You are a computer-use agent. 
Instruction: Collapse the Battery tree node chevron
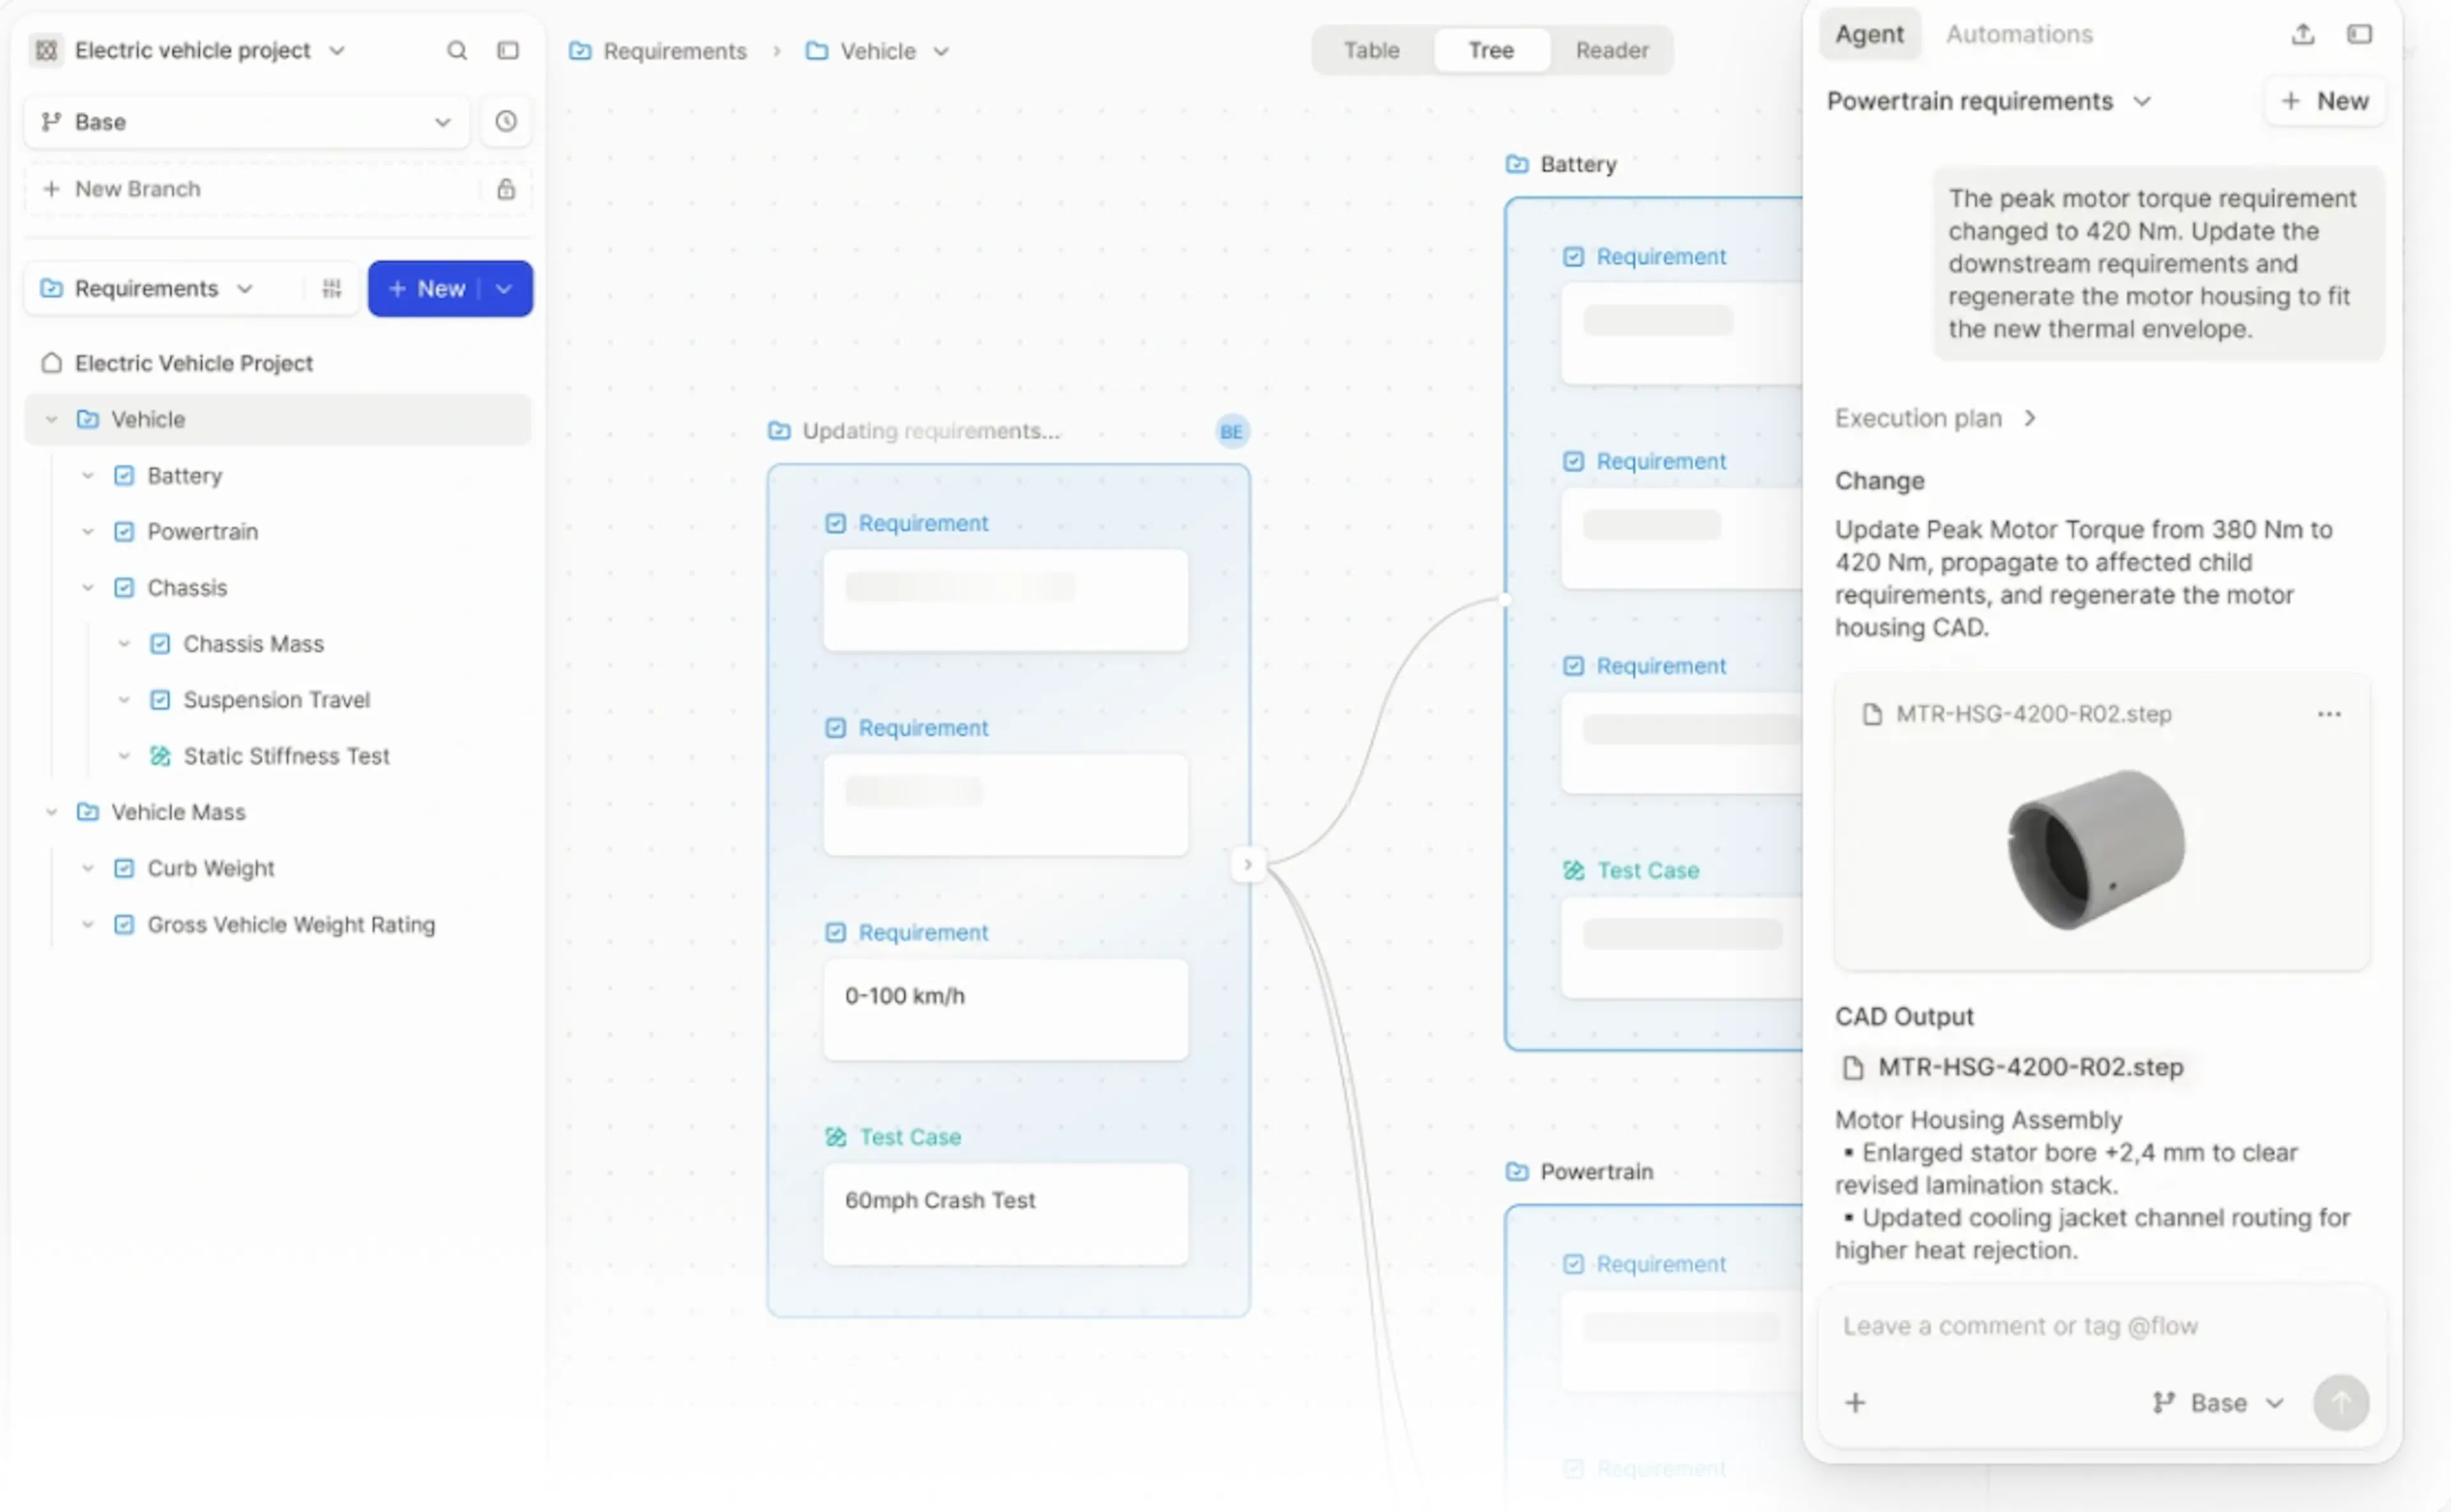click(x=88, y=476)
